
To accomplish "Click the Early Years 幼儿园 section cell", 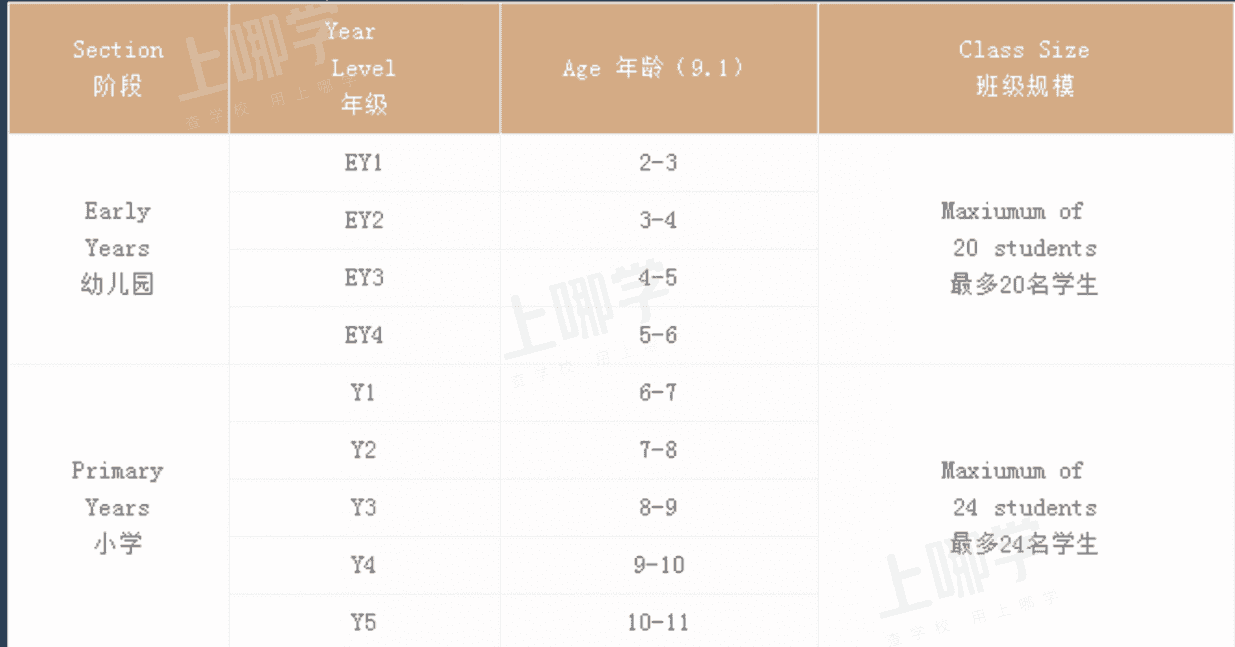I will (x=119, y=249).
